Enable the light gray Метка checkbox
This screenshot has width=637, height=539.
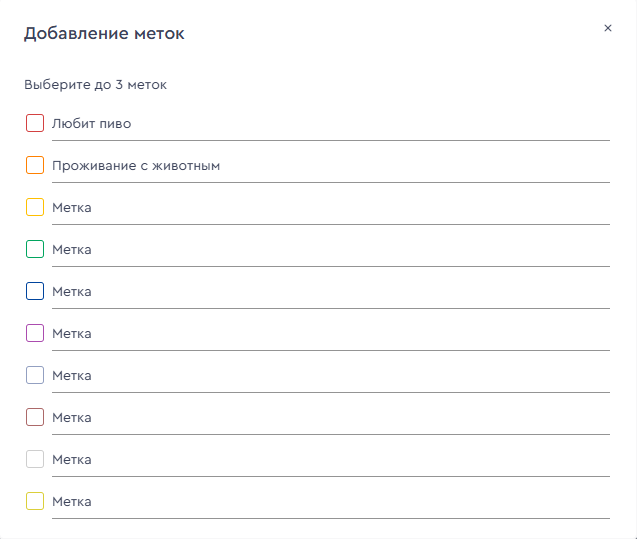click(35, 459)
